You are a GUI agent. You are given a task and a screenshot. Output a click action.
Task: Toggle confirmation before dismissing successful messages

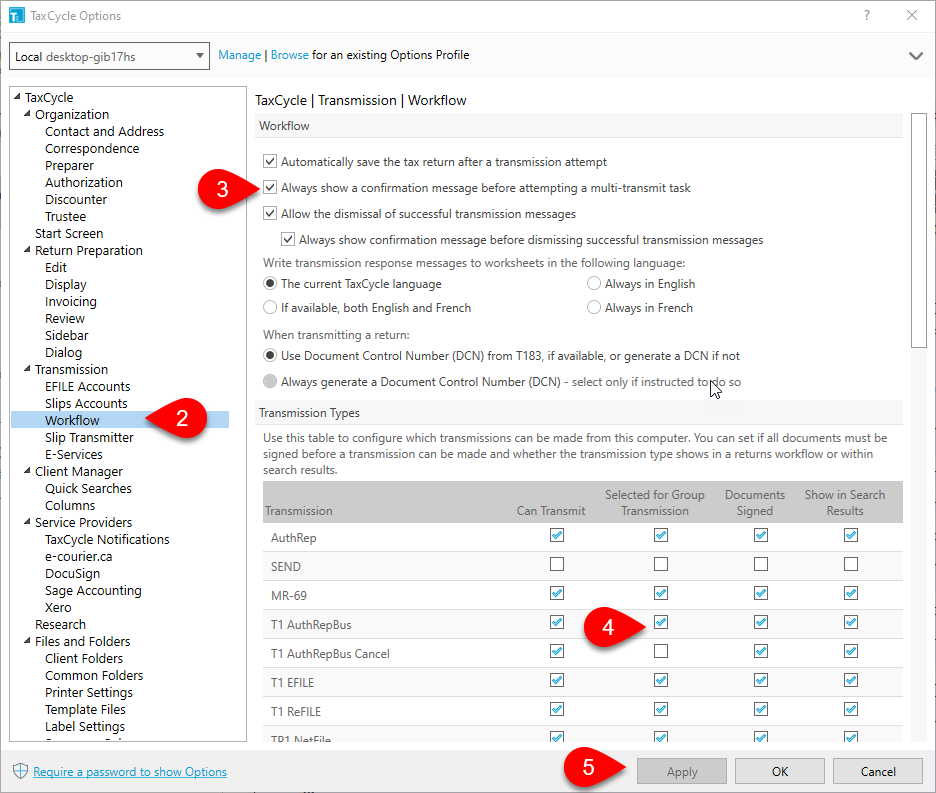click(288, 239)
